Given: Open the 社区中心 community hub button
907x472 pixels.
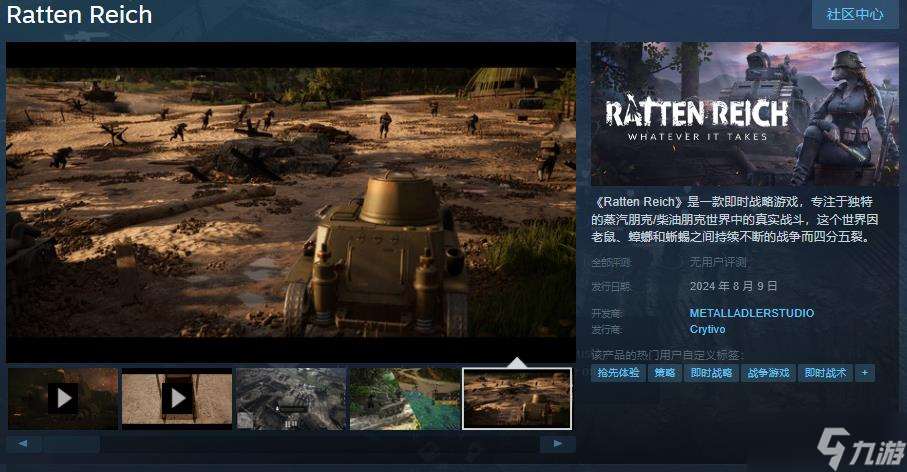Looking at the screenshot, I should pyautogui.click(x=855, y=14).
